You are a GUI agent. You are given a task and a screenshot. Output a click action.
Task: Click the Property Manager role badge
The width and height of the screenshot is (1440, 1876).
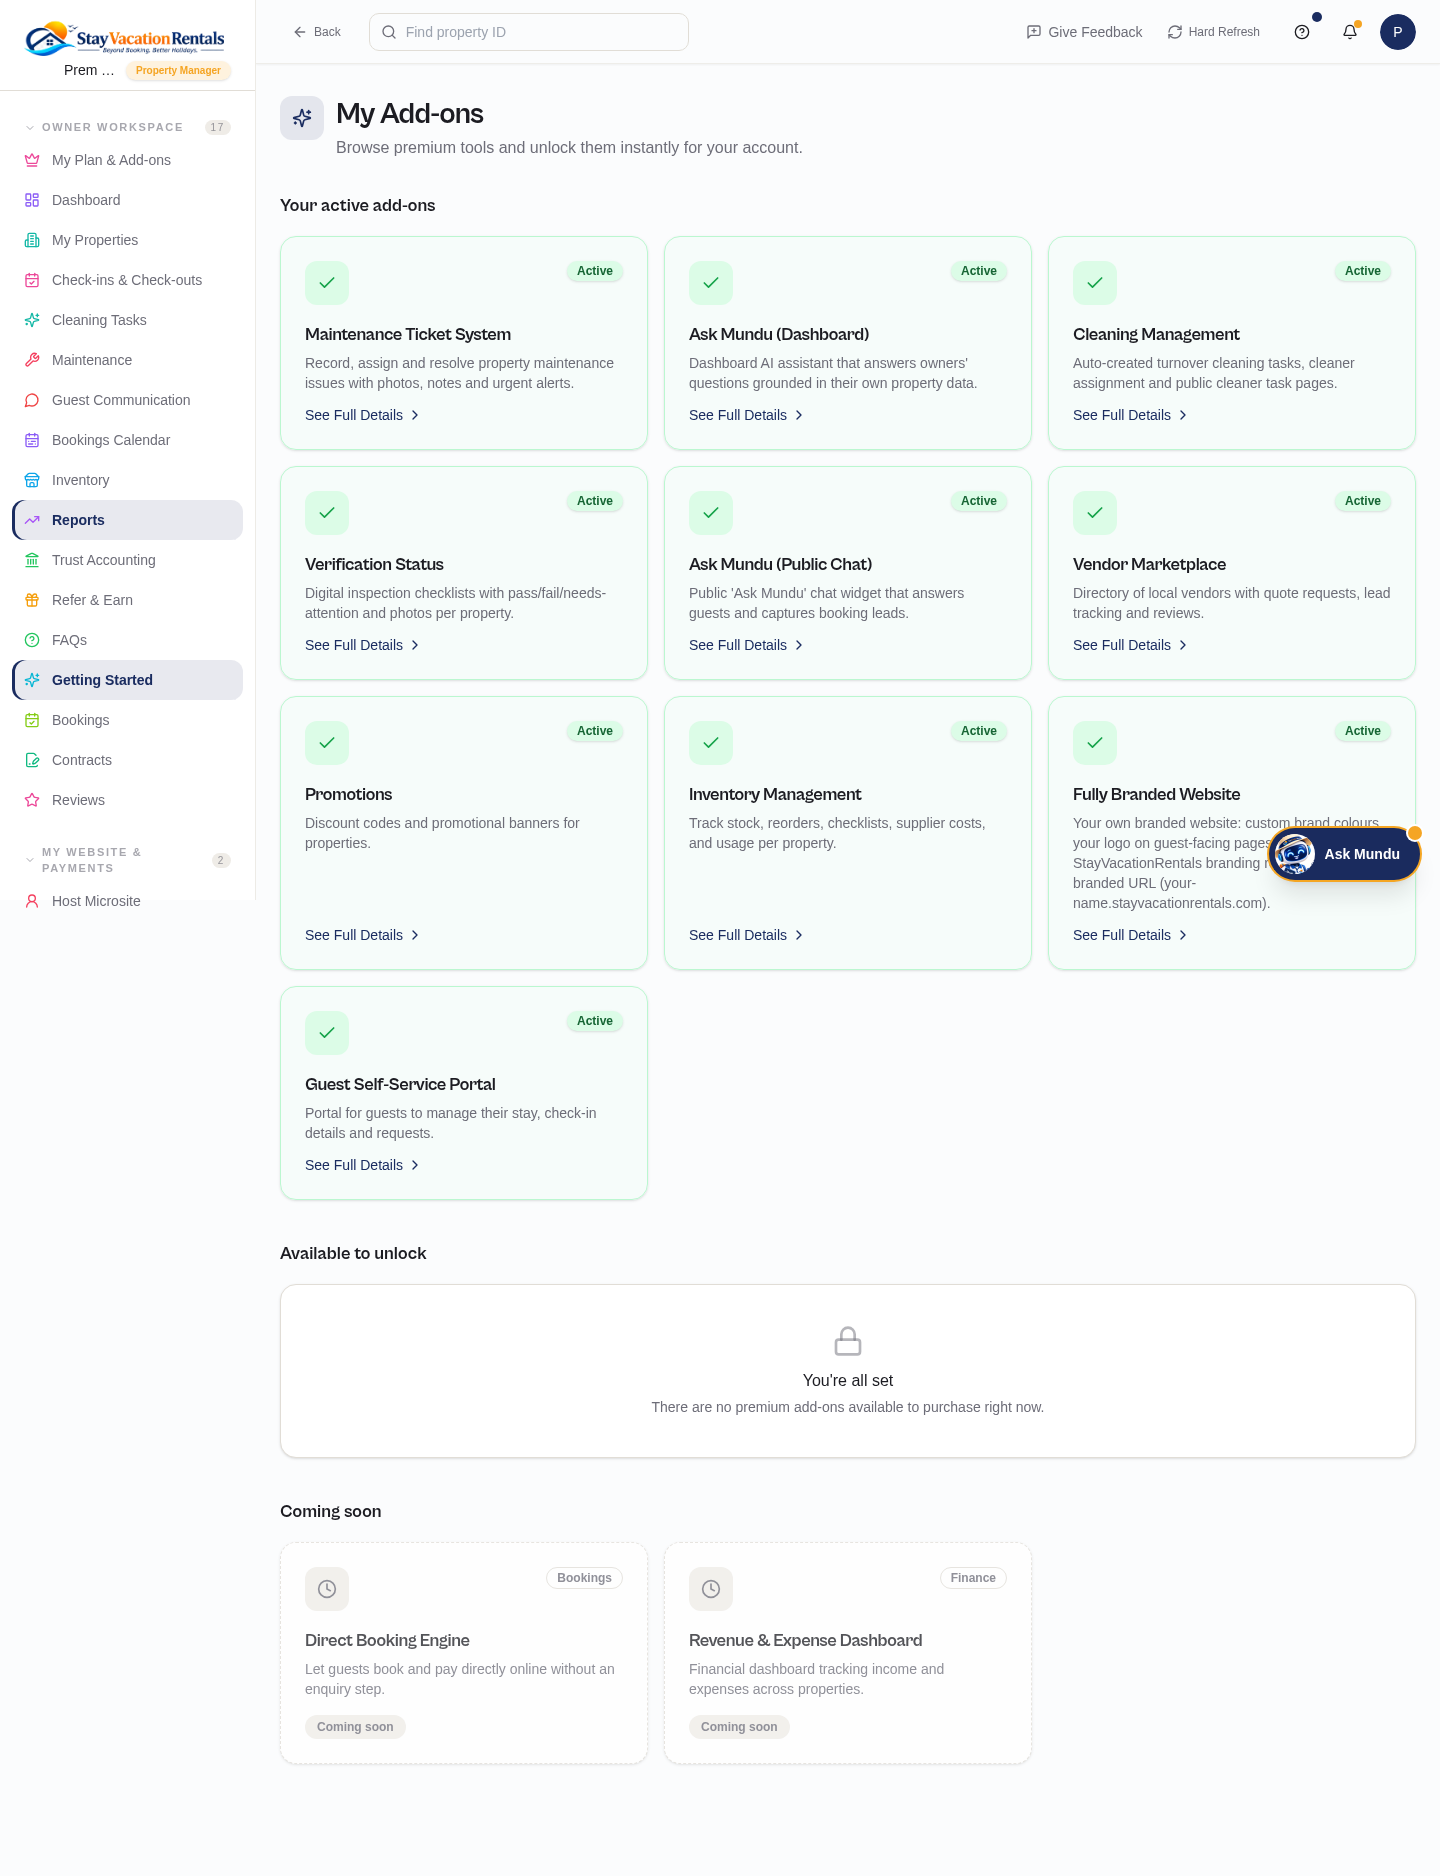(x=178, y=70)
